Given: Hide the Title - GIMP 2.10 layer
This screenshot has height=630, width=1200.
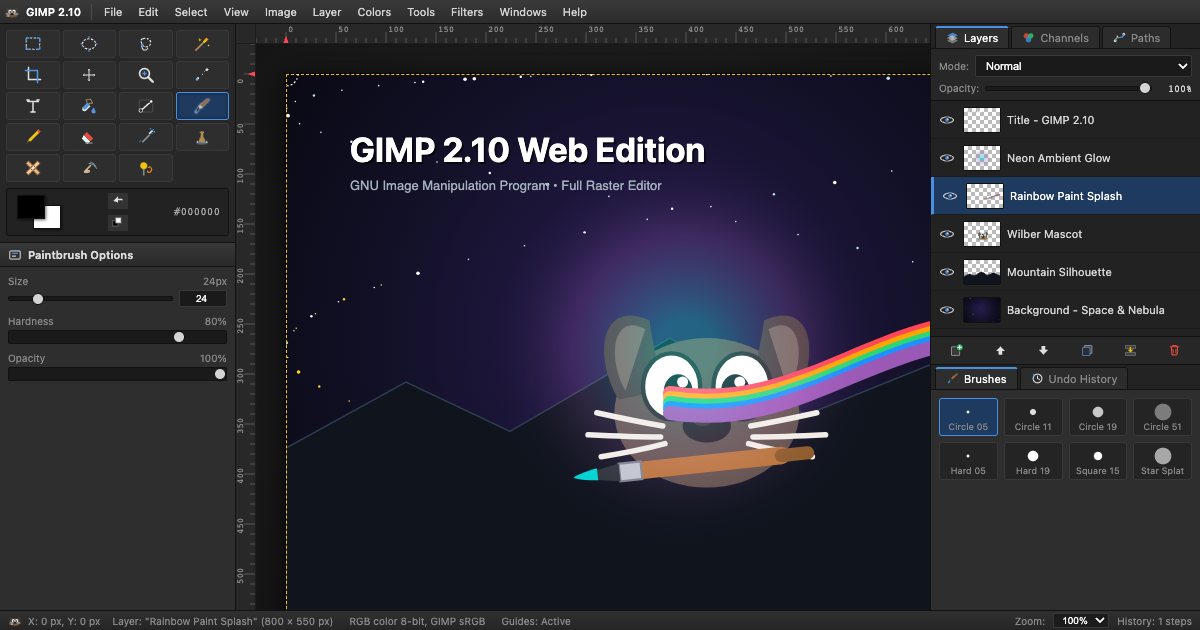Looking at the screenshot, I should click(x=947, y=120).
